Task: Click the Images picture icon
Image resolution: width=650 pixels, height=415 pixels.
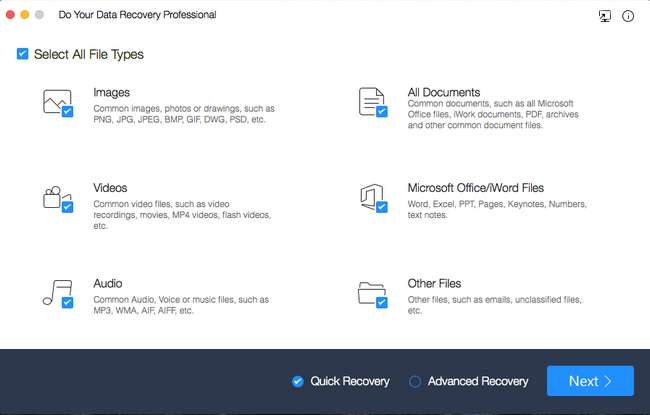Action: coord(57,102)
